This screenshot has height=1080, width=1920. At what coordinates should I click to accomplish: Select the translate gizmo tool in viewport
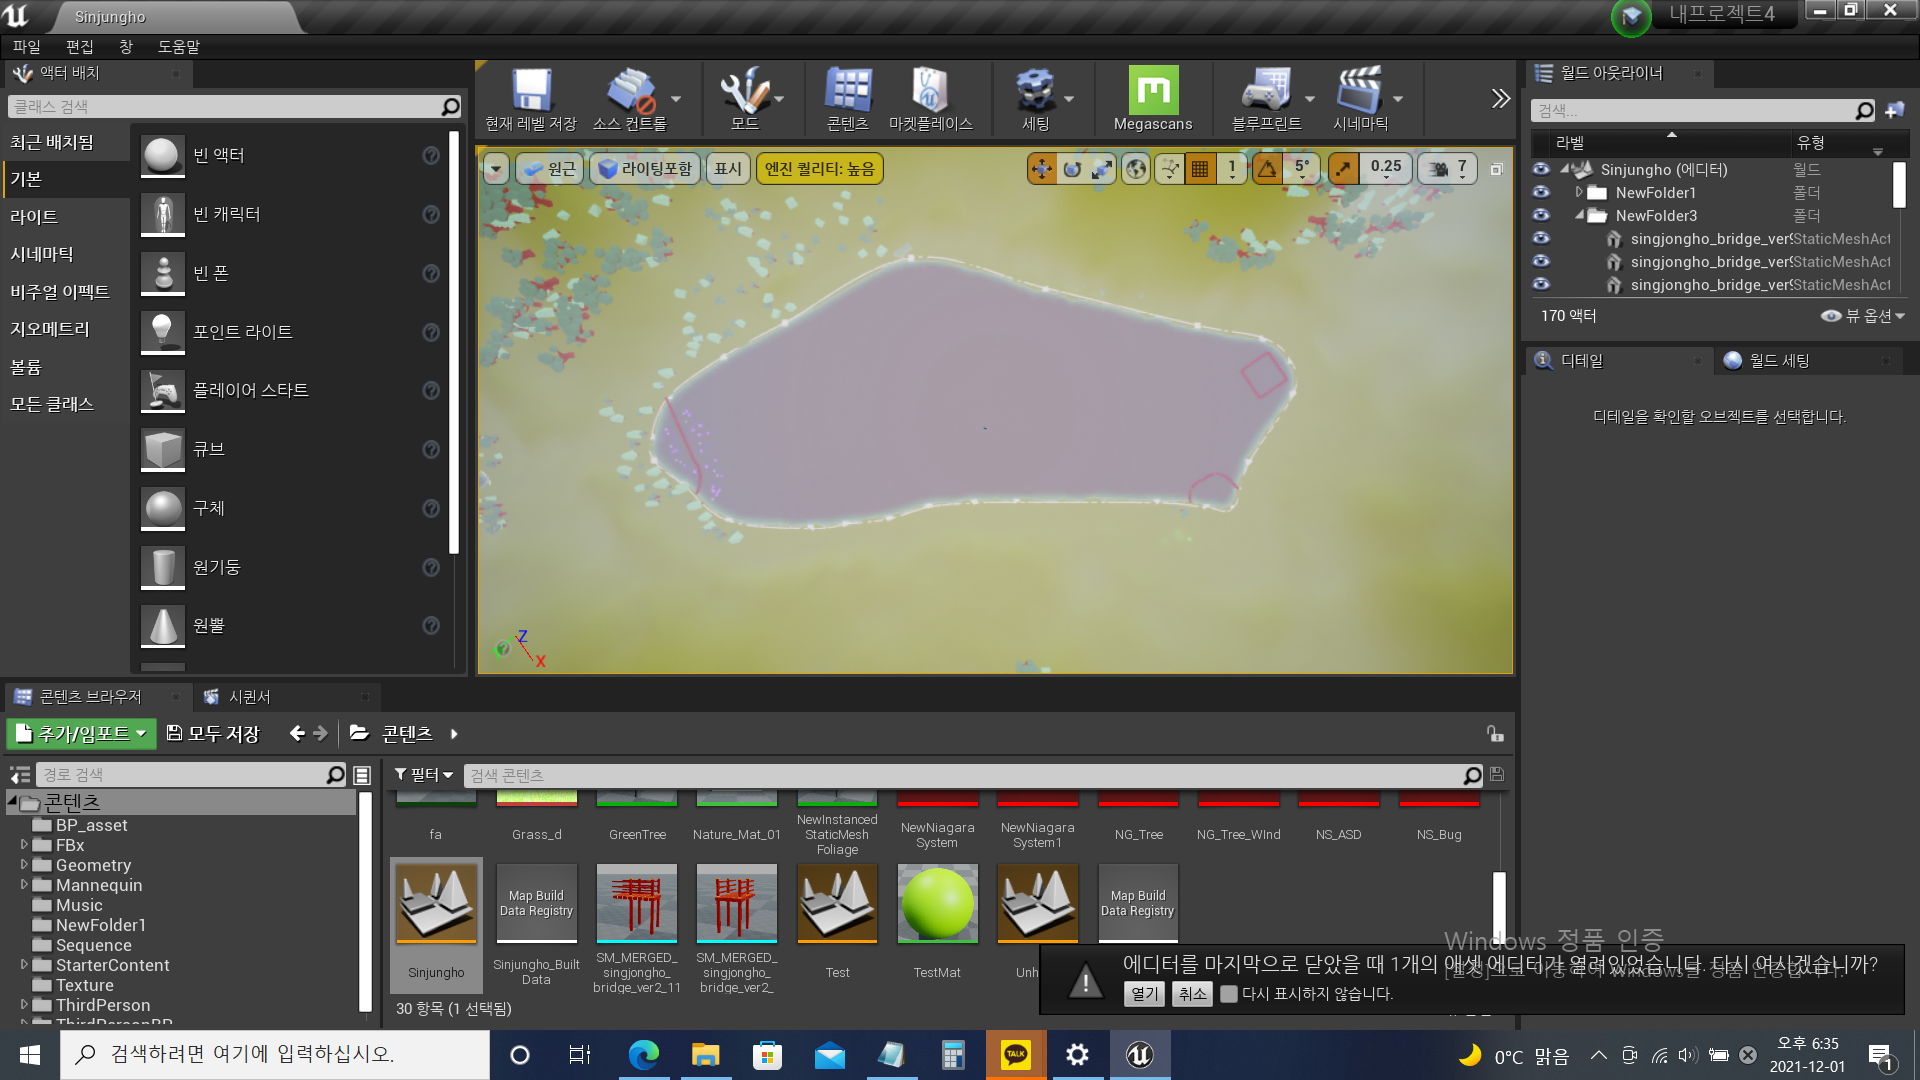pyautogui.click(x=1042, y=169)
